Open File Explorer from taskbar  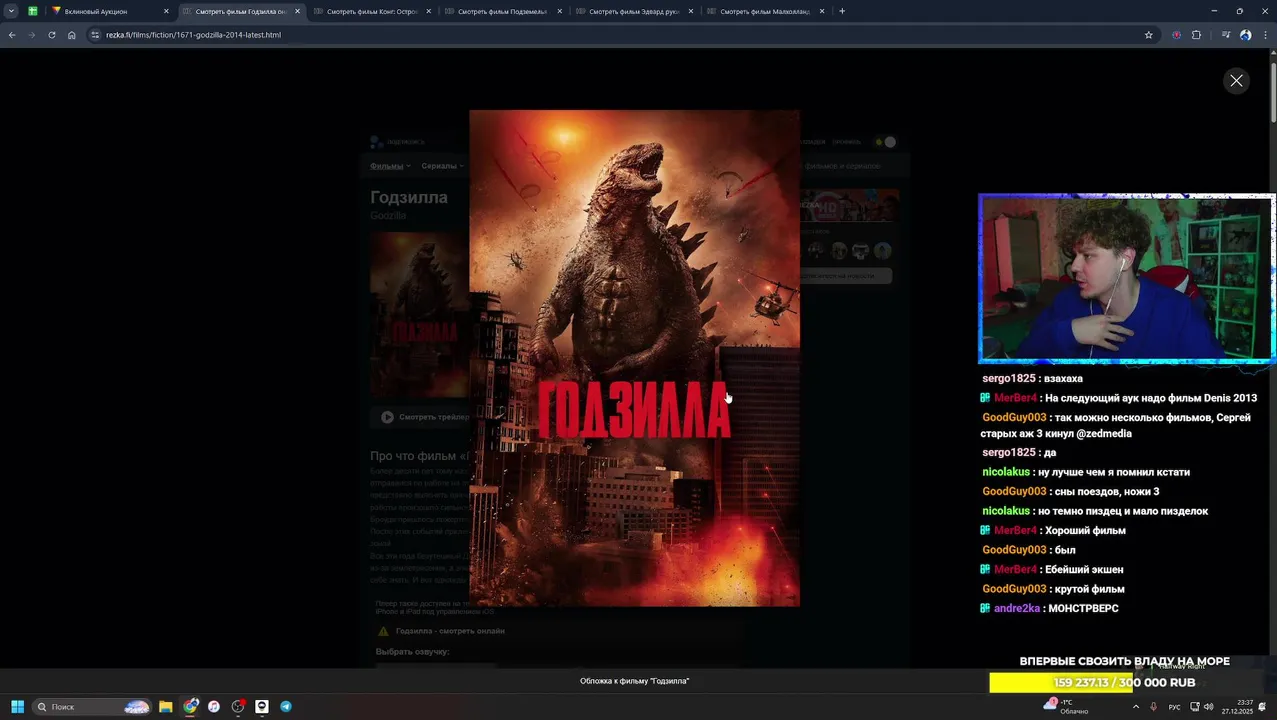tap(166, 707)
